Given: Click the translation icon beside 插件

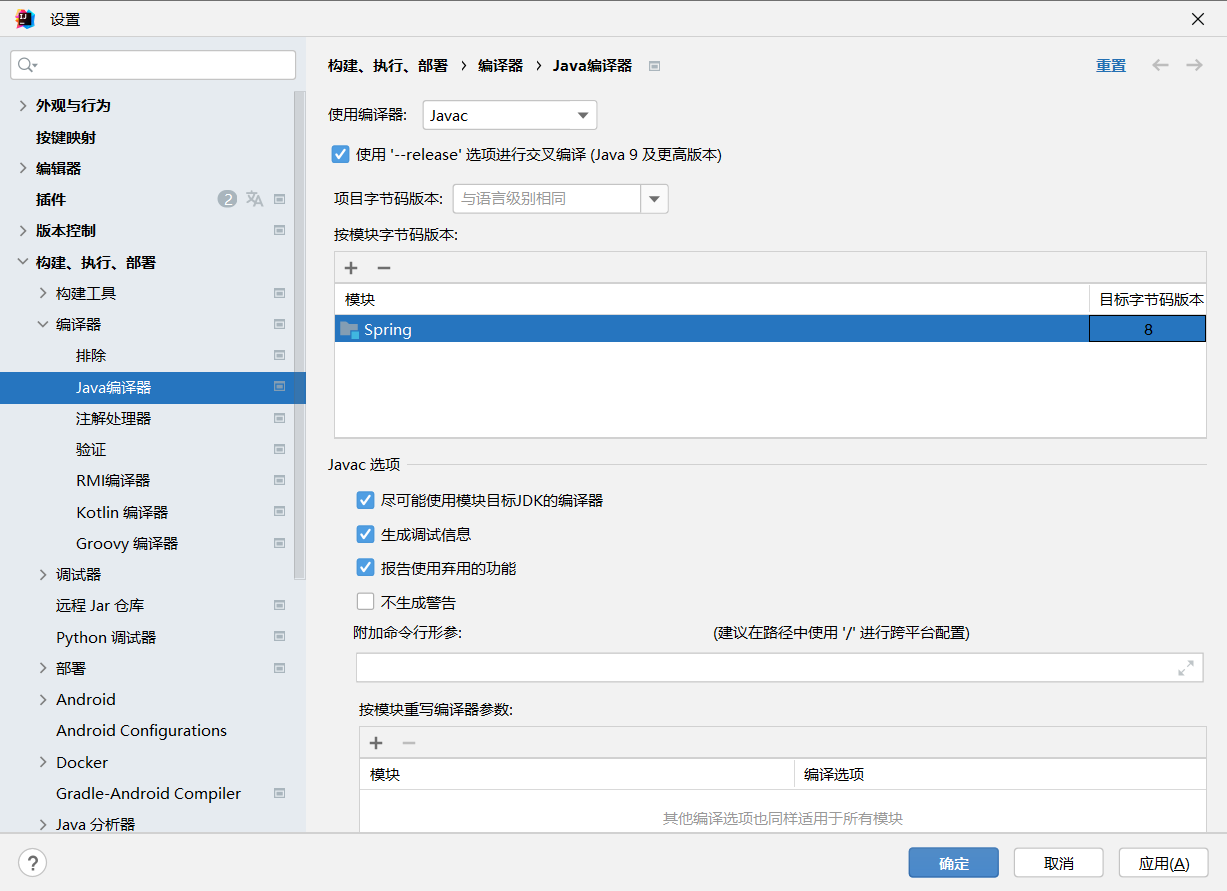Looking at the screenshot, I should point(254,198).
